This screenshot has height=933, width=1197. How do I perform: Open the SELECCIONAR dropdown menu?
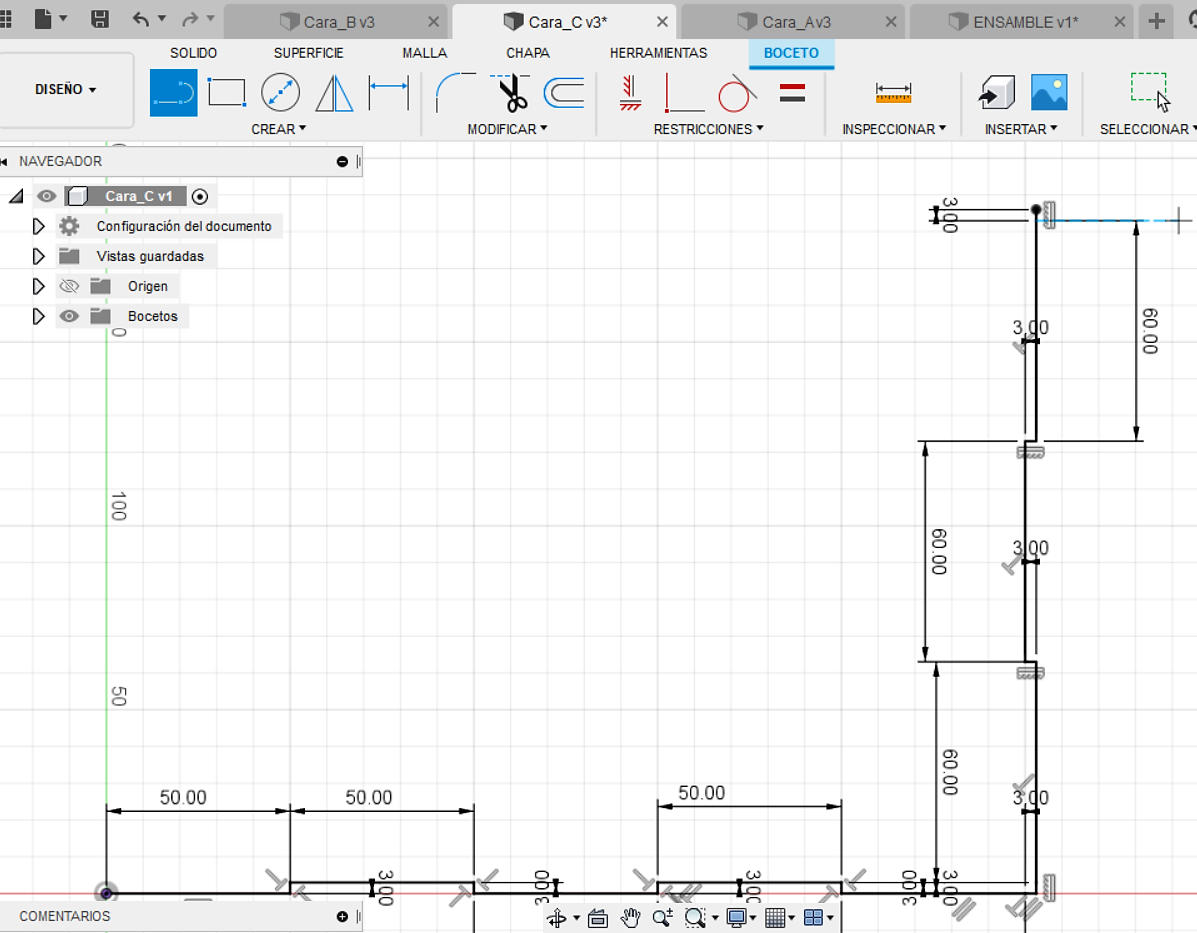click(x=1148, y=129)
